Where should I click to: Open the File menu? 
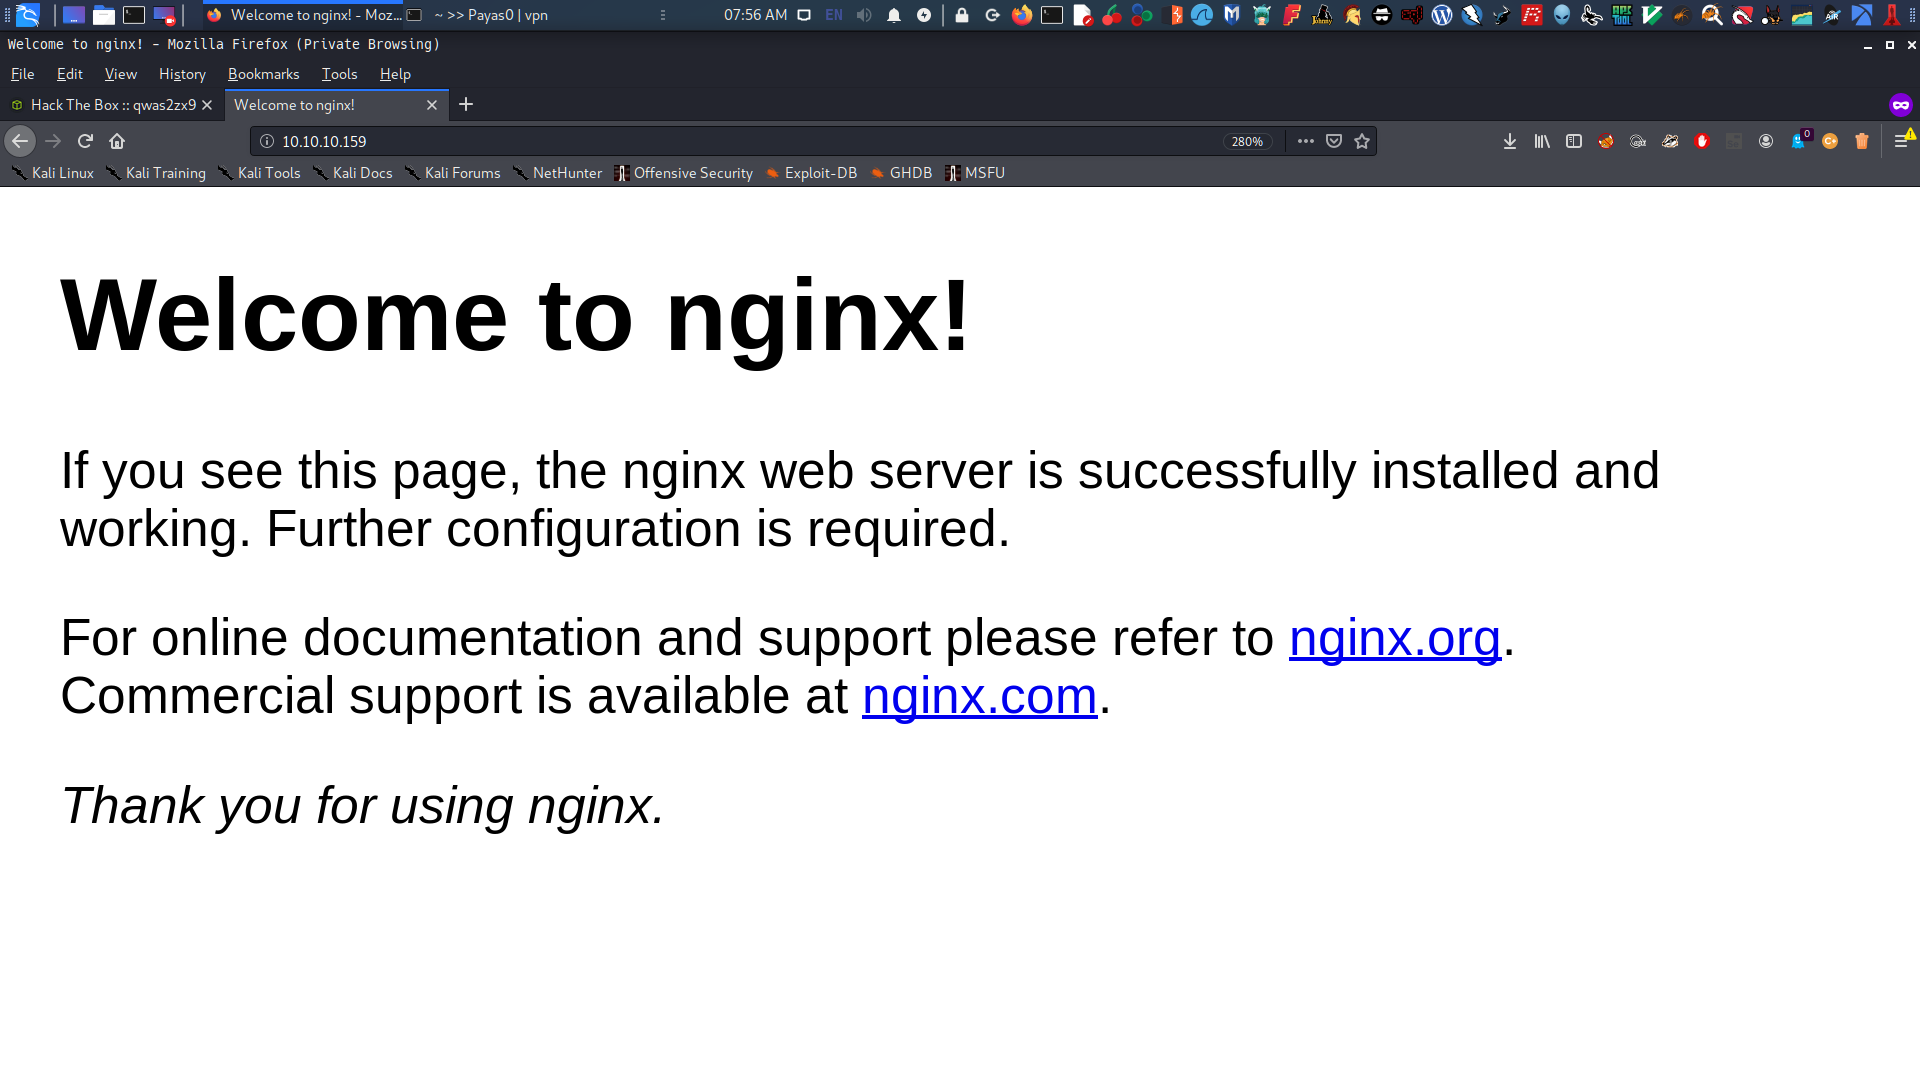click(x=22, y=74)
